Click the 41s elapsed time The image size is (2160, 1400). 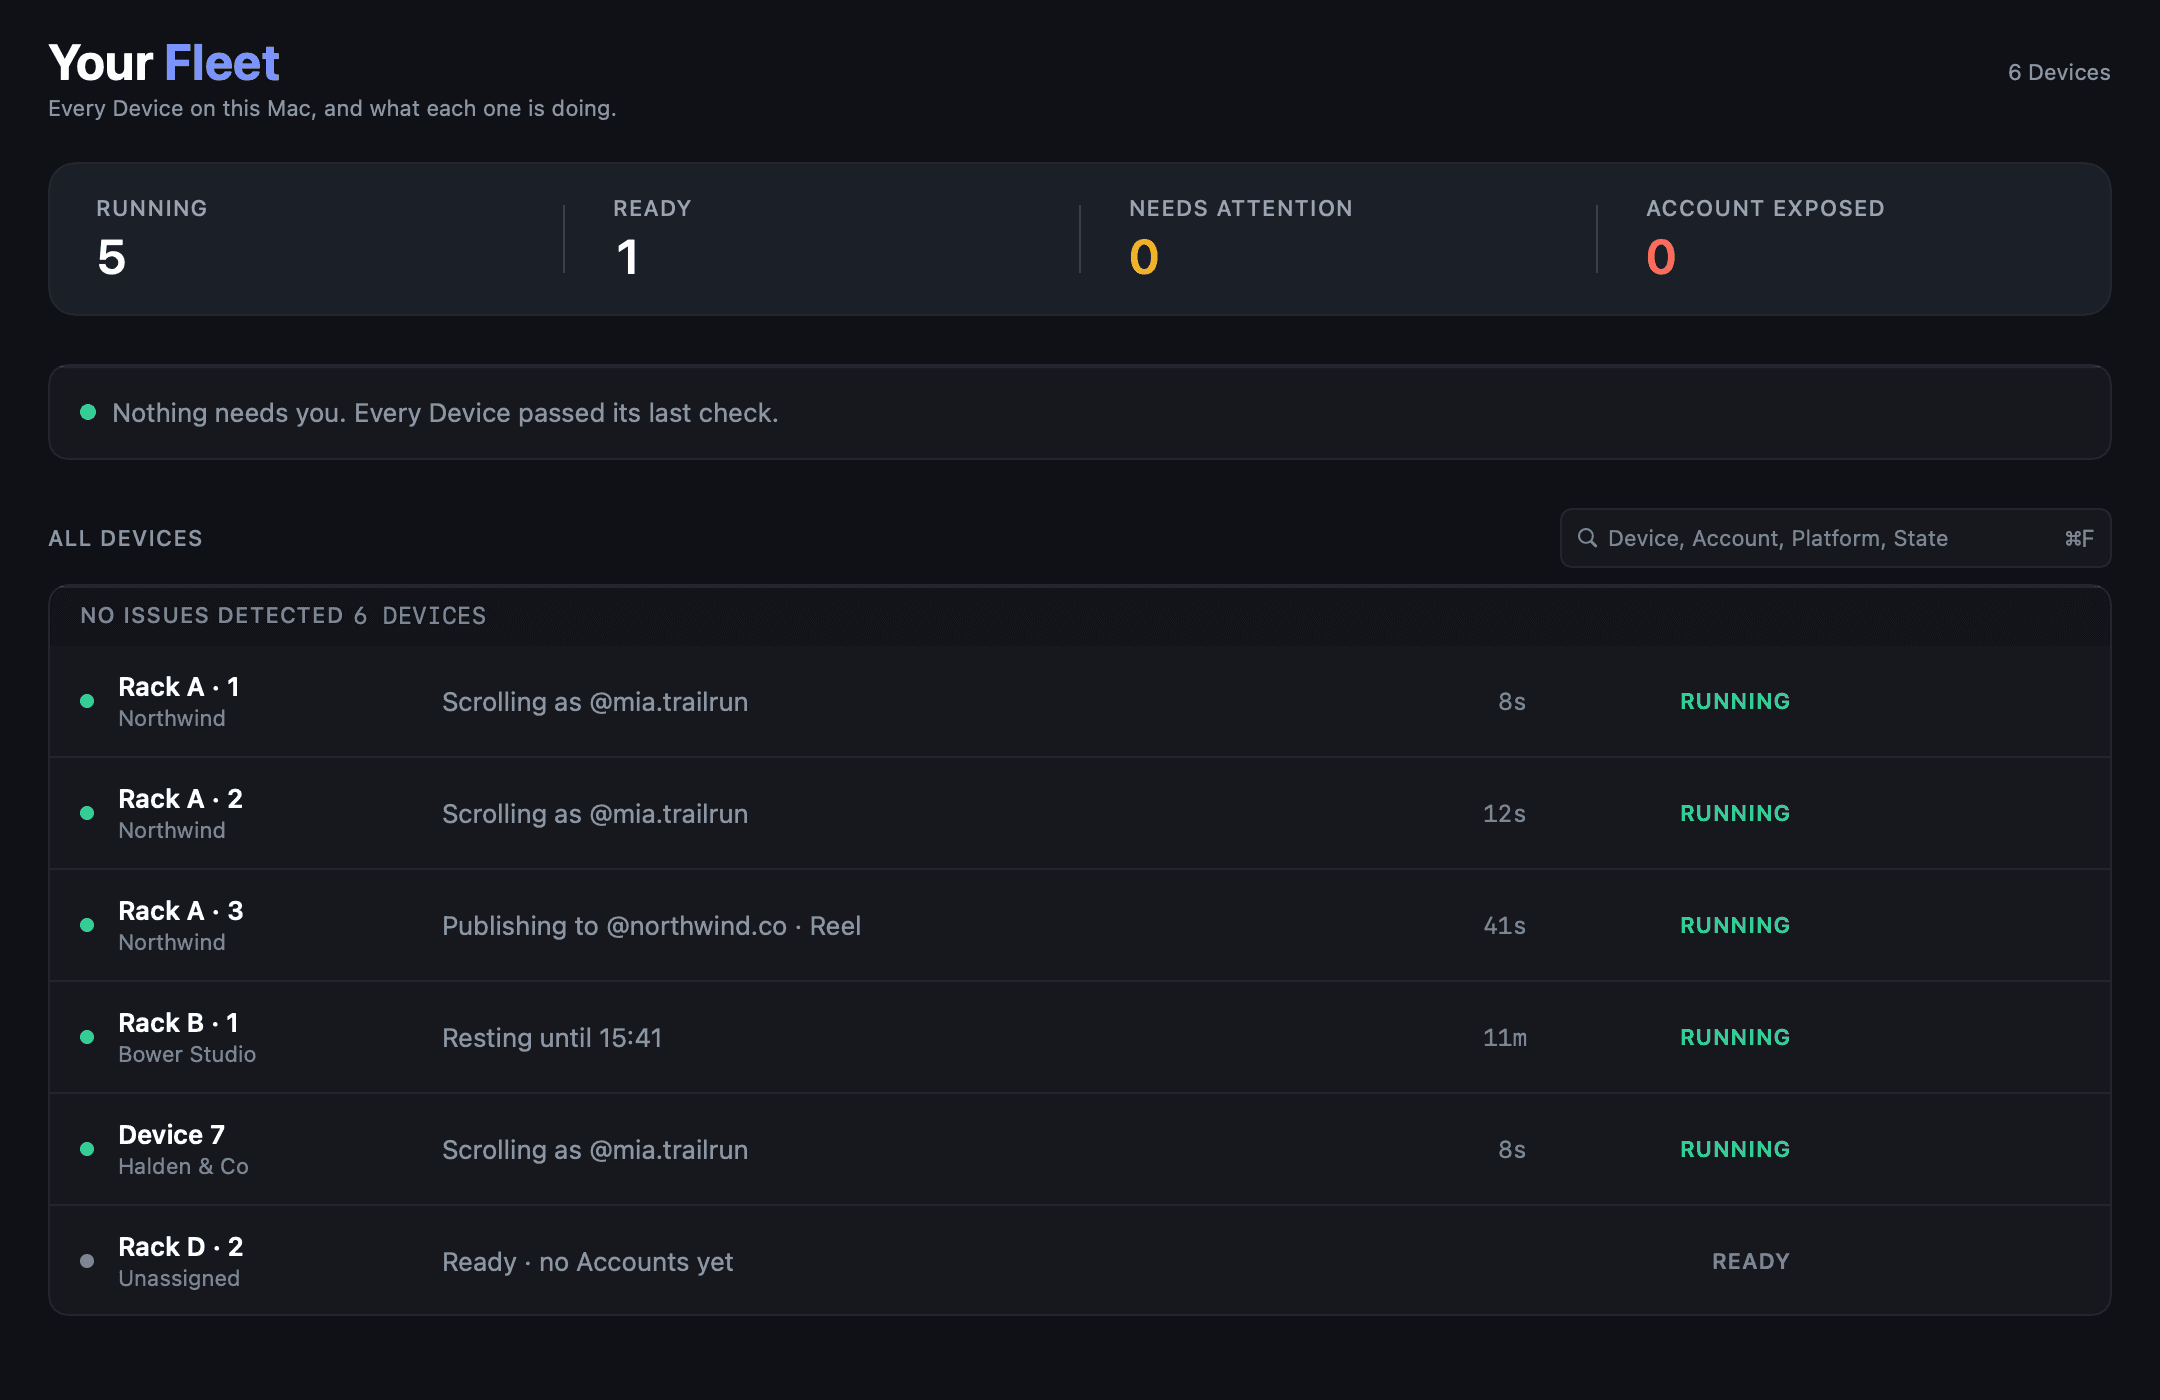(x=1505, y=926)
